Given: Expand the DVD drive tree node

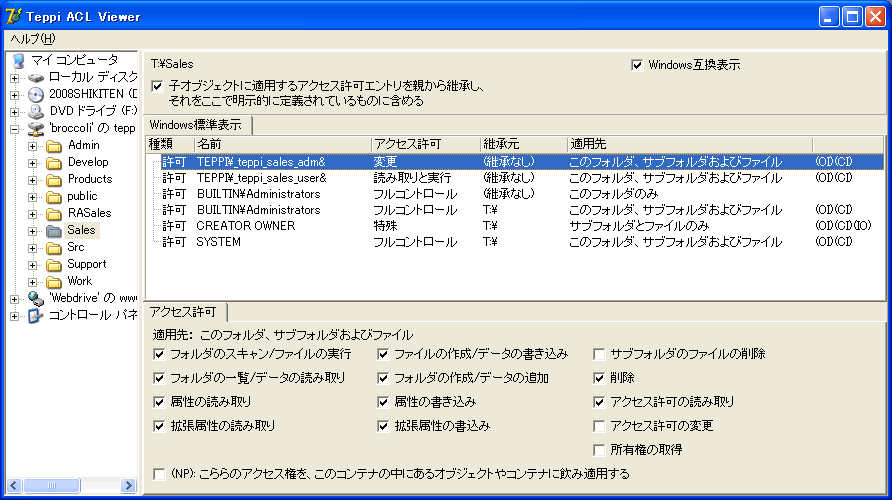Looking at the screenshot, I should (x=15, y=112).
